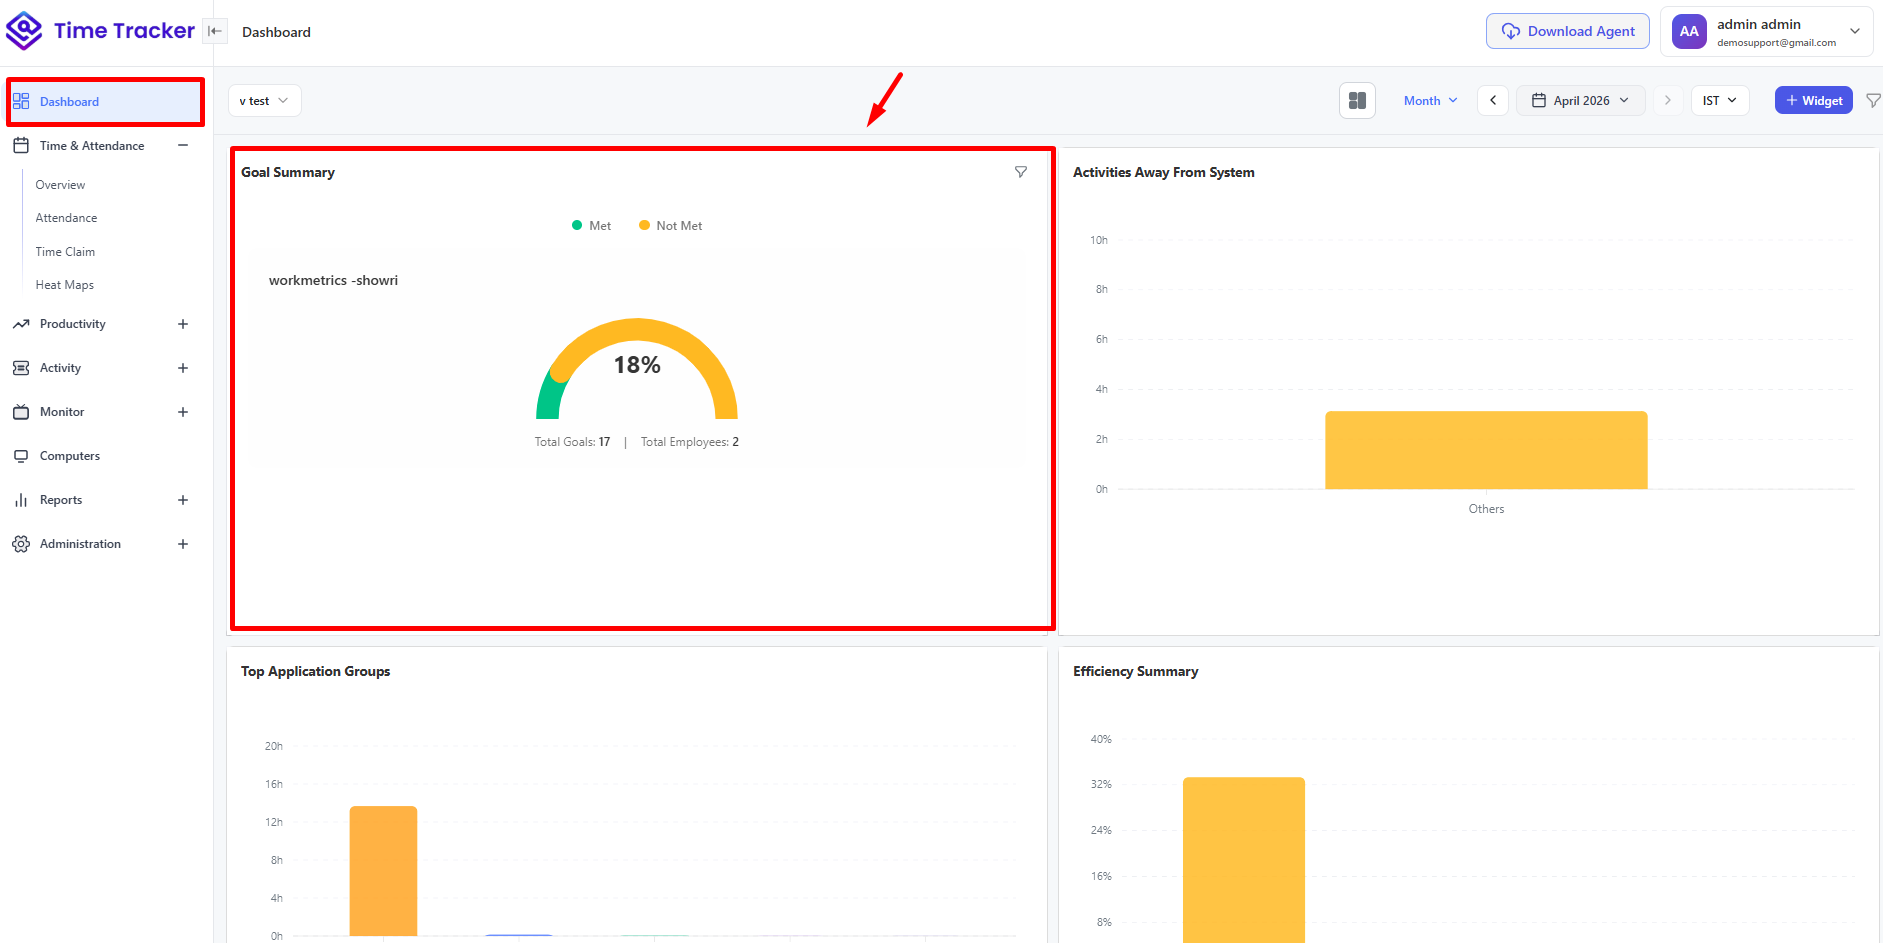1883x943 pixels.
Task: Open the Attendance submenu item
Action: (x=66, y=218)
